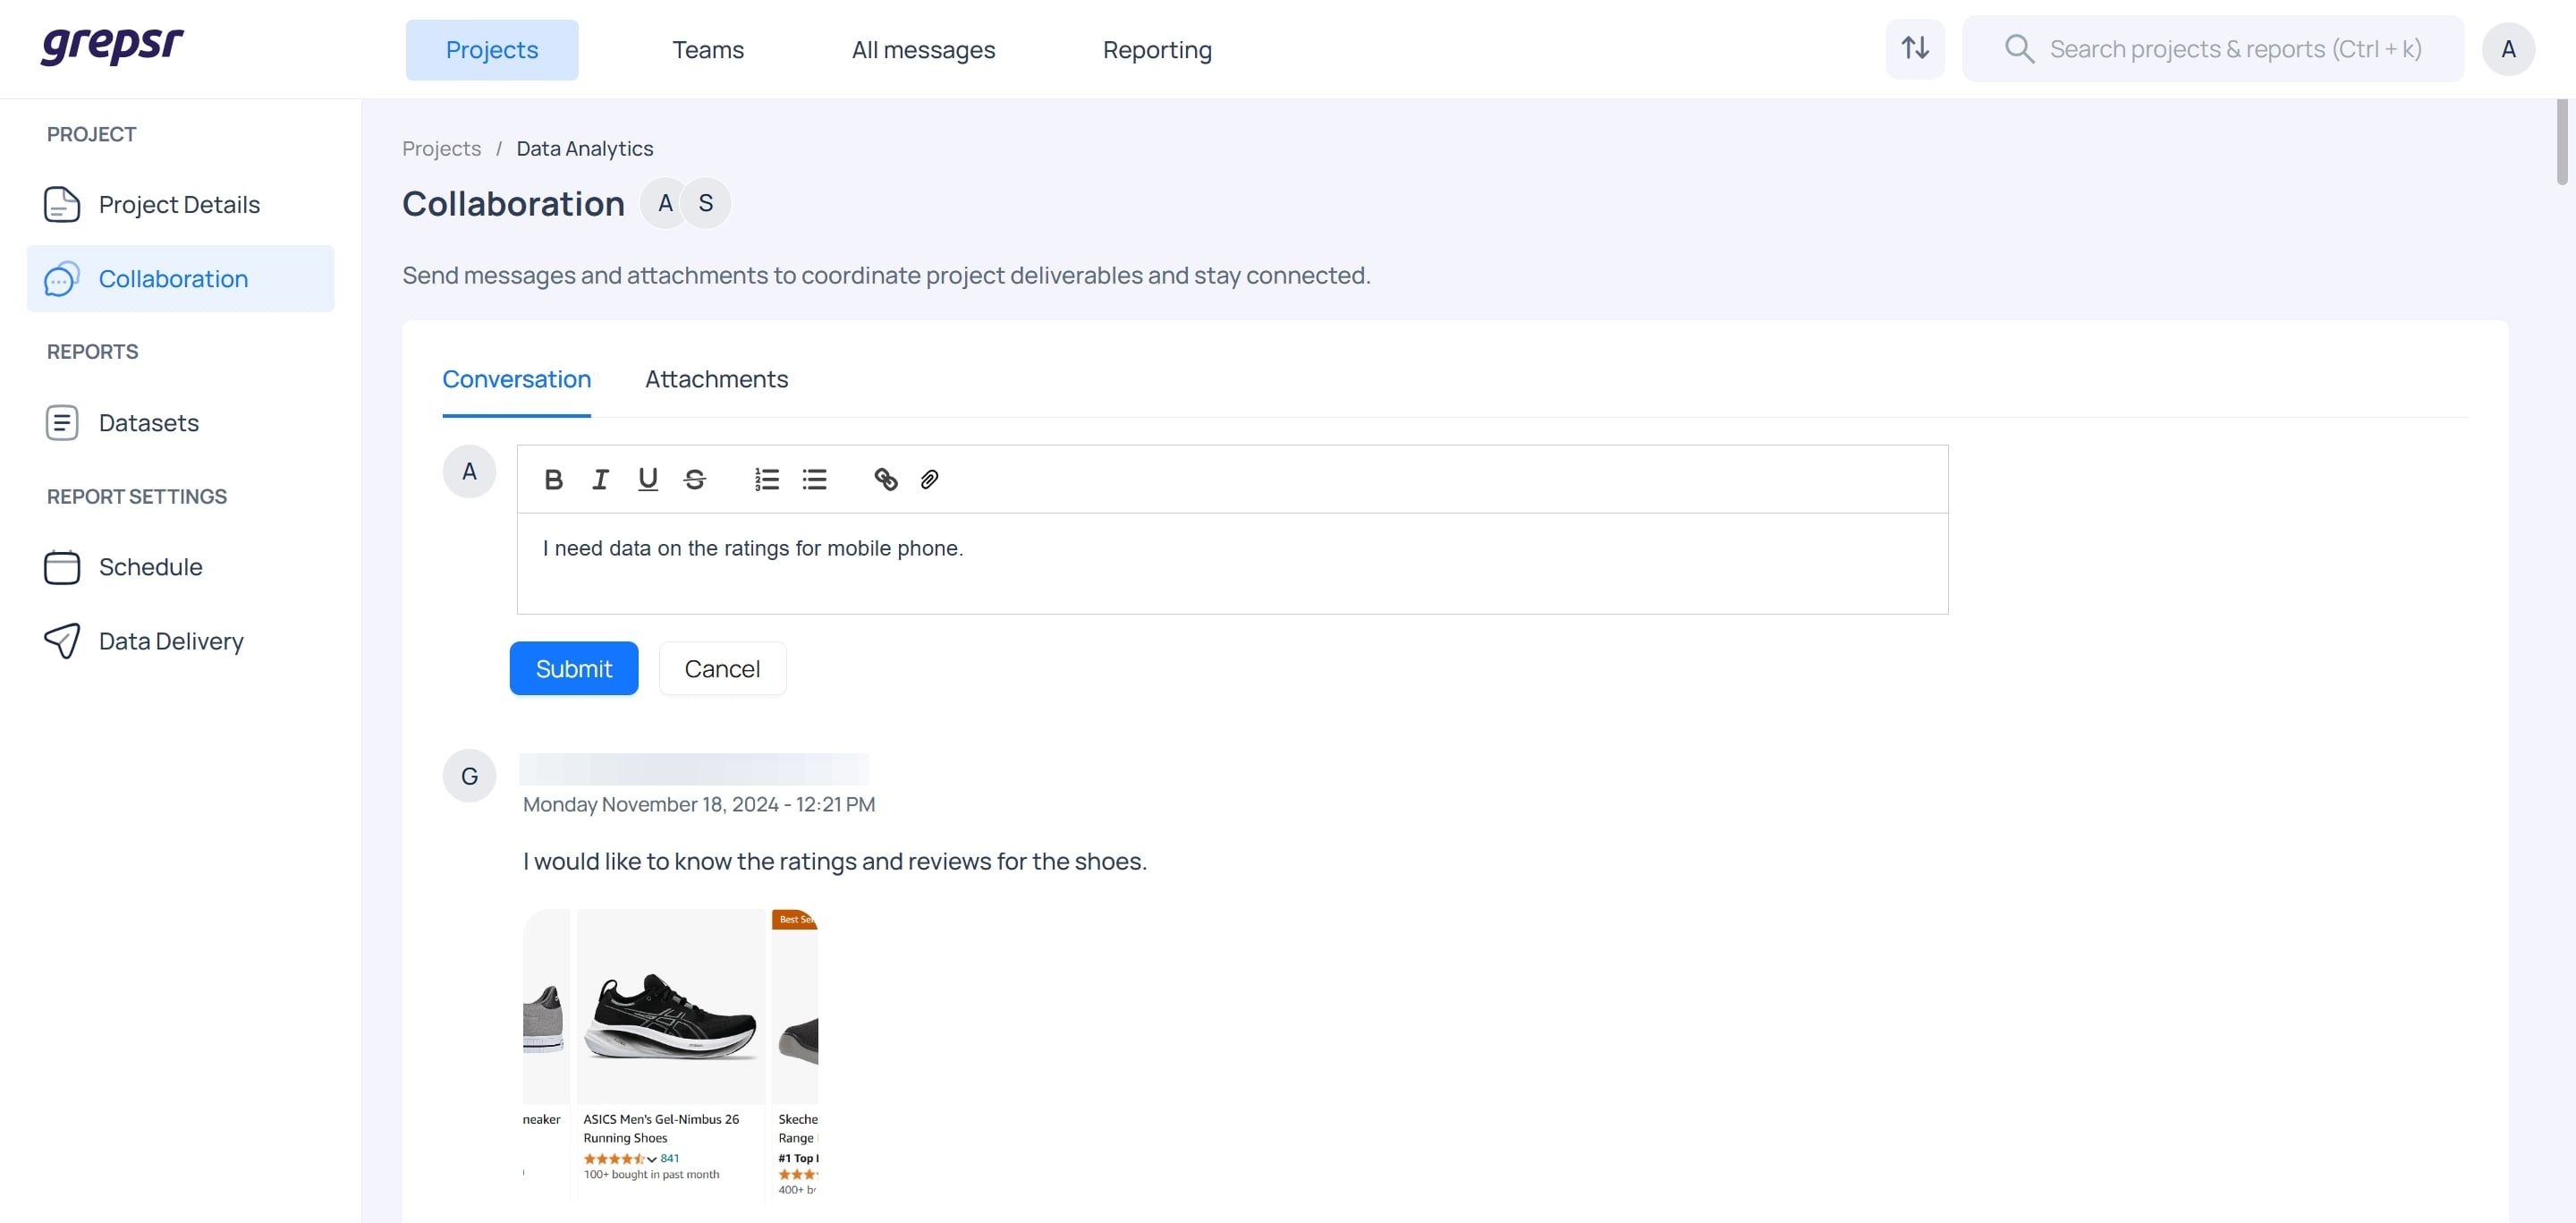This screenshot has height=1223, width=2576.
Task: Apply strikethrough formatting to text
Action: tap(695, 480)
